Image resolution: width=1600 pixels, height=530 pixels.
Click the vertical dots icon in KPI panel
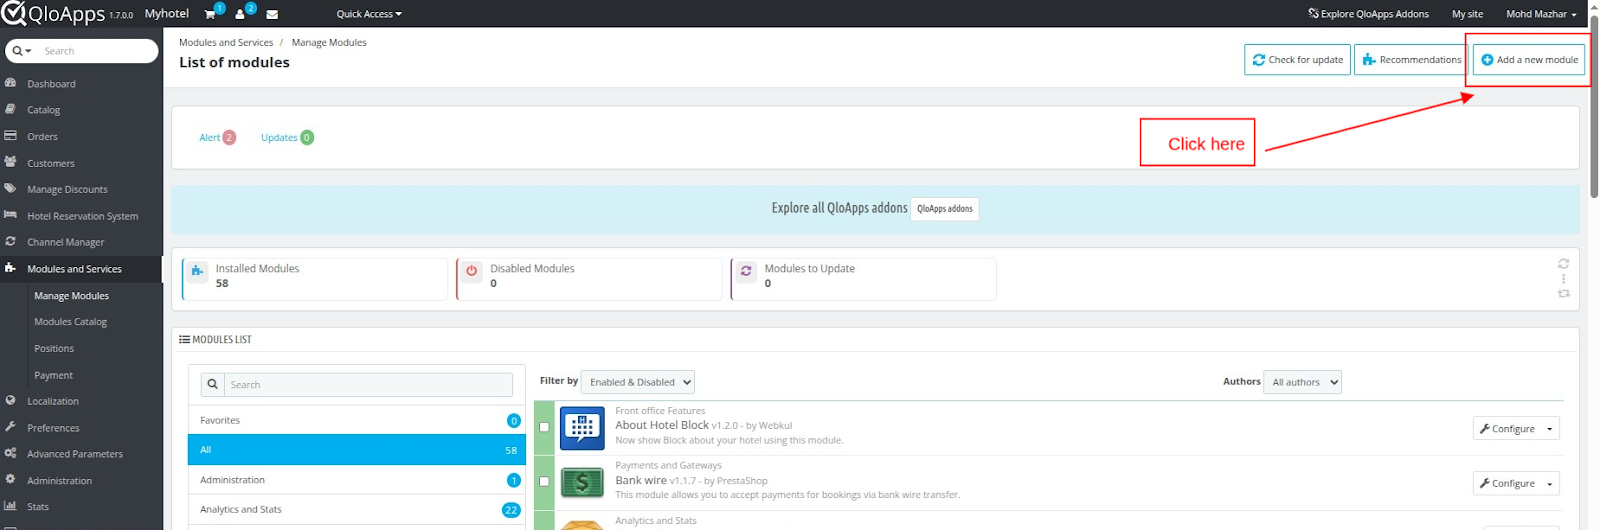pyautogui.click(x=1563, y=279)
